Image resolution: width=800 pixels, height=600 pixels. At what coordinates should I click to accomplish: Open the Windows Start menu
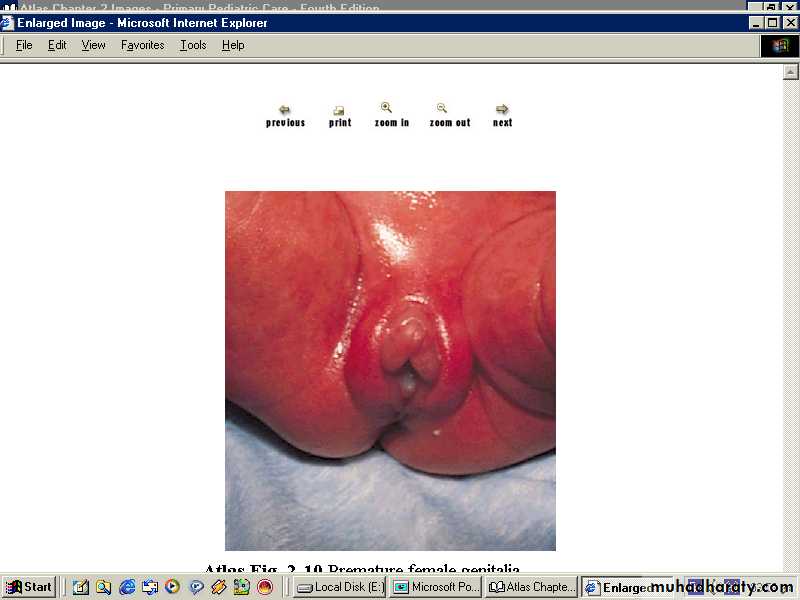tap(29, 587)
